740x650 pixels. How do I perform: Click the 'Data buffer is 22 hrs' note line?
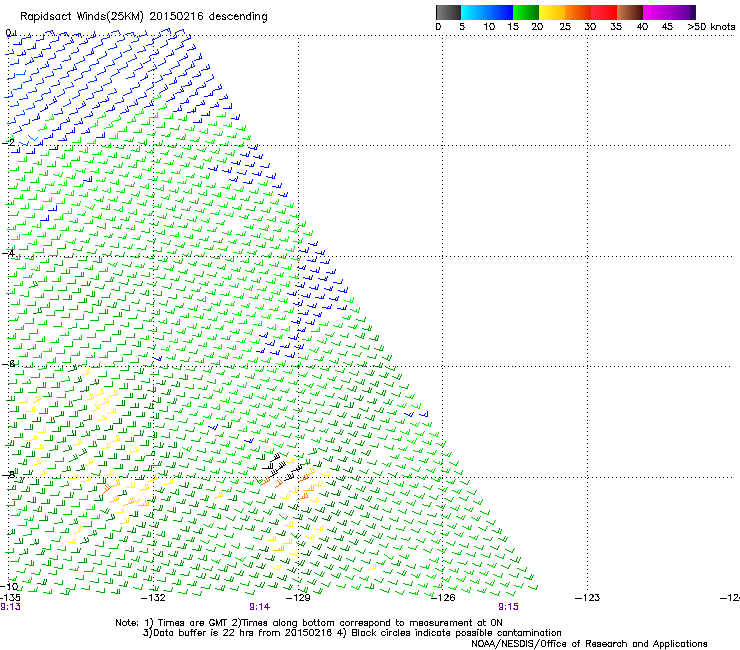[x=352, y=633]
